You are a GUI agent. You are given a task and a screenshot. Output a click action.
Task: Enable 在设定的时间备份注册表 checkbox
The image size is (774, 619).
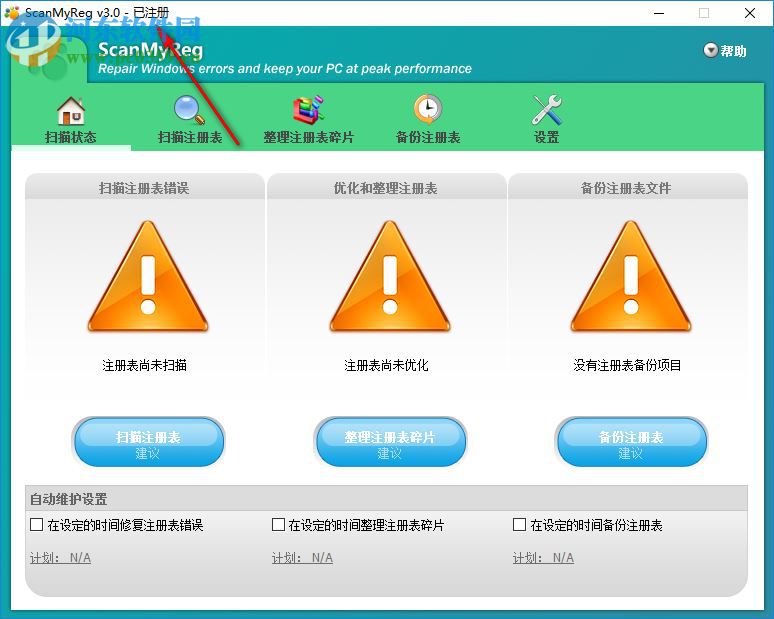click(x=519, y=524)
